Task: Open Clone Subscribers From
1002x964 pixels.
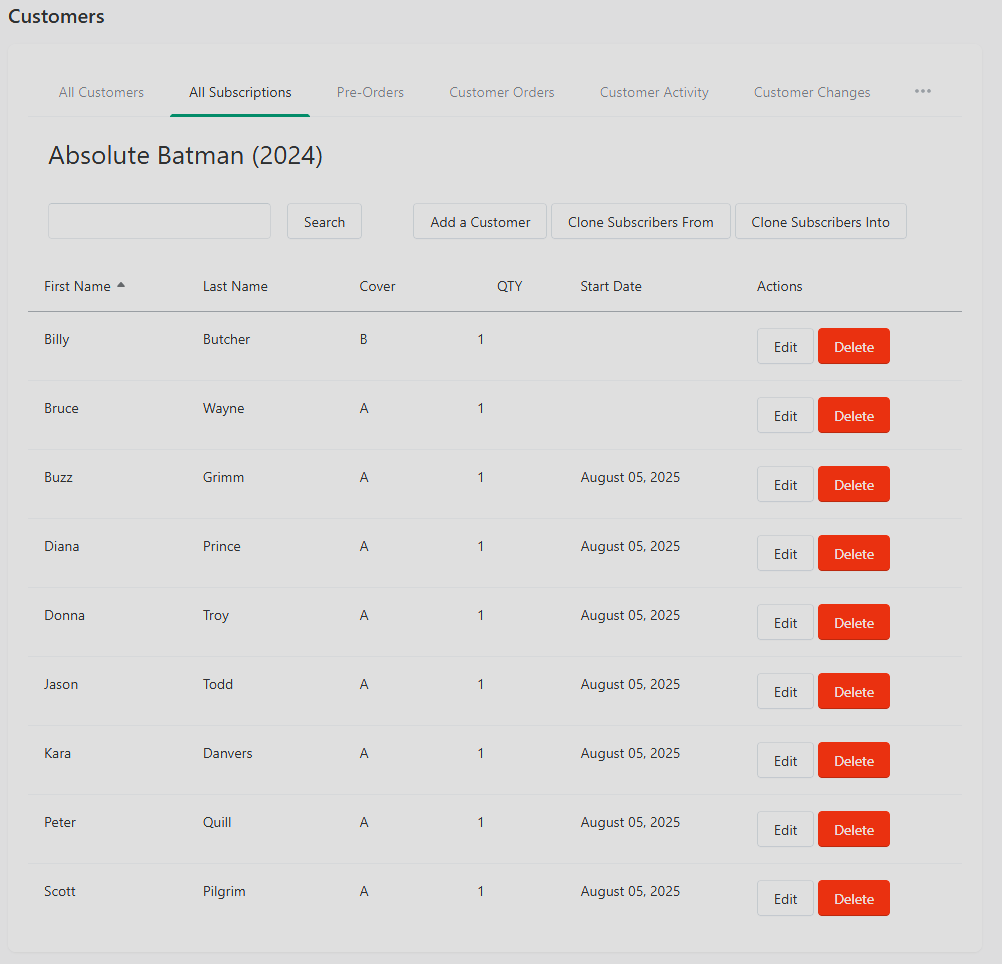Action: pyautogui.click(x=640, y=221)
